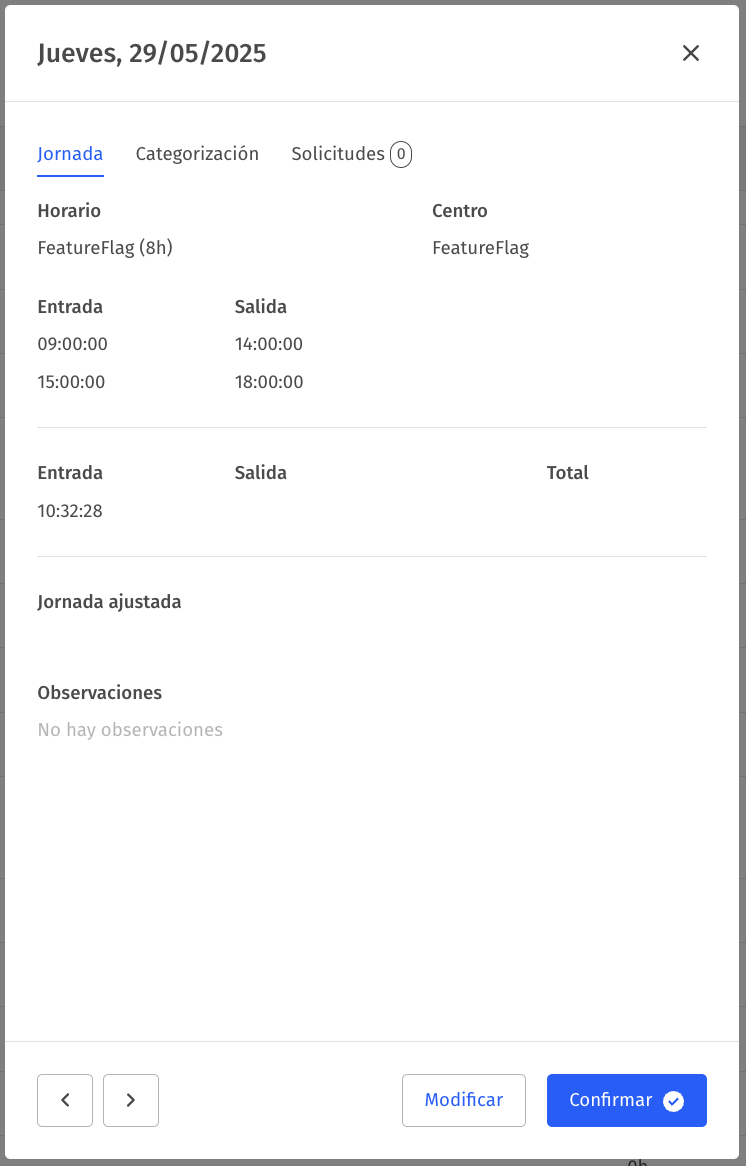Open the Jornada tab
The height and width of the screenshot is (1166, 746).
click(x=70, y=154)
